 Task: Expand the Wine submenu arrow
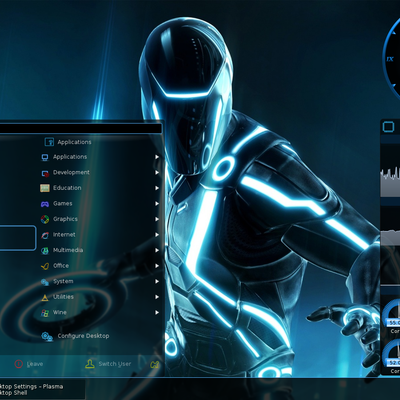pyautogui.click(x=157, y=313)
